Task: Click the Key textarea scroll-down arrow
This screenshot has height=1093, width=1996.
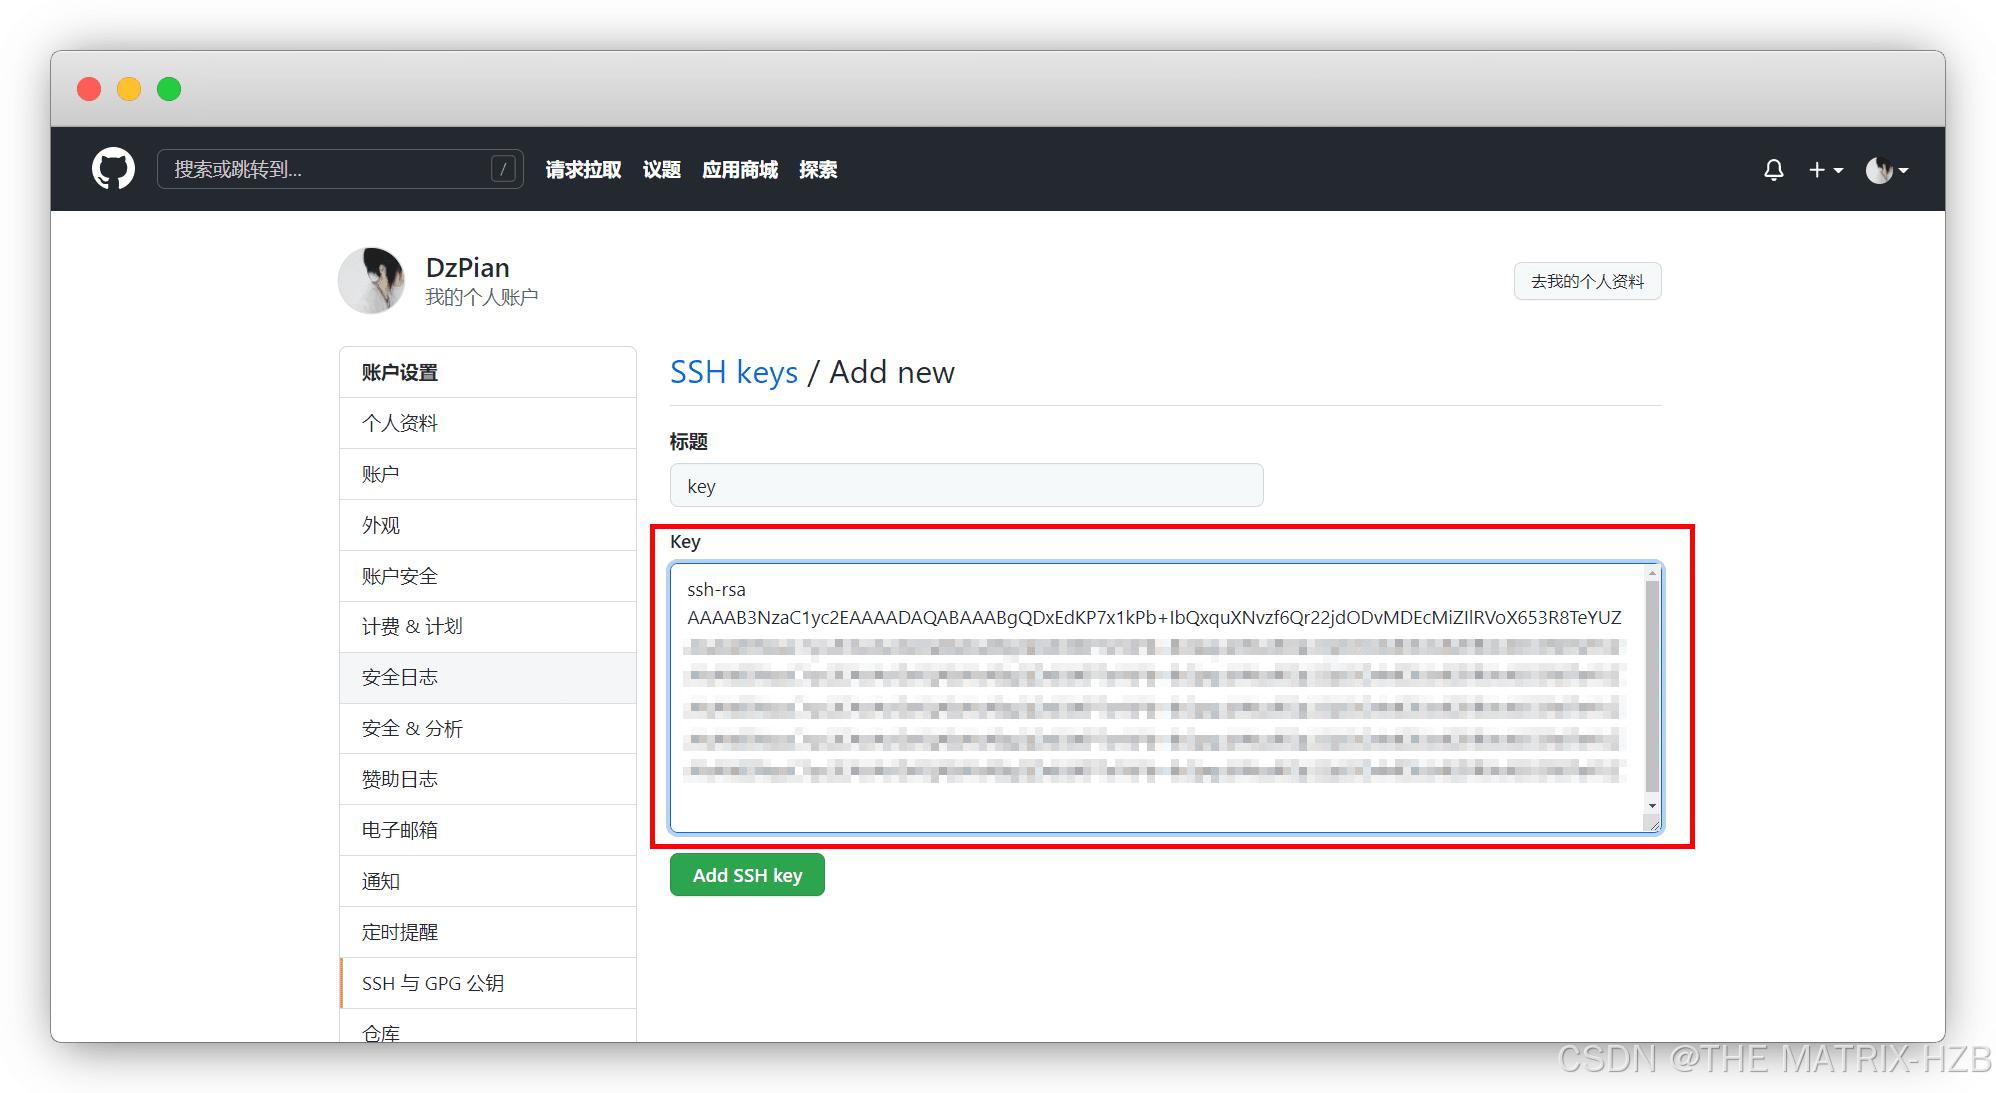Action: 1652,806
